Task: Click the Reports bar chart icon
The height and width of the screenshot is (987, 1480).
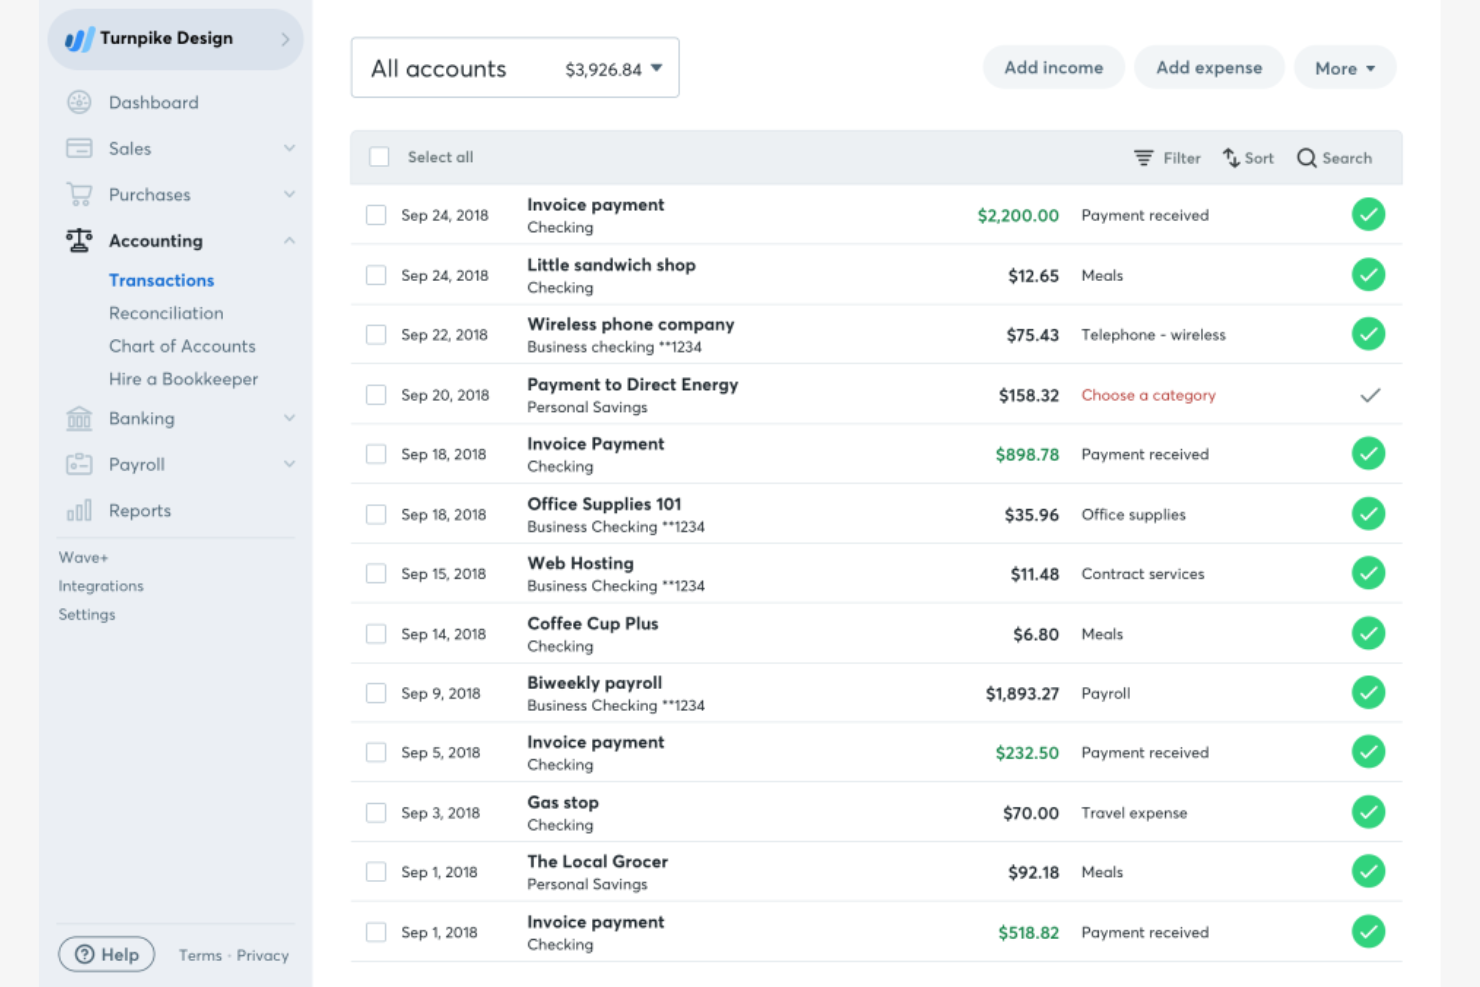Action: [79, 510]
